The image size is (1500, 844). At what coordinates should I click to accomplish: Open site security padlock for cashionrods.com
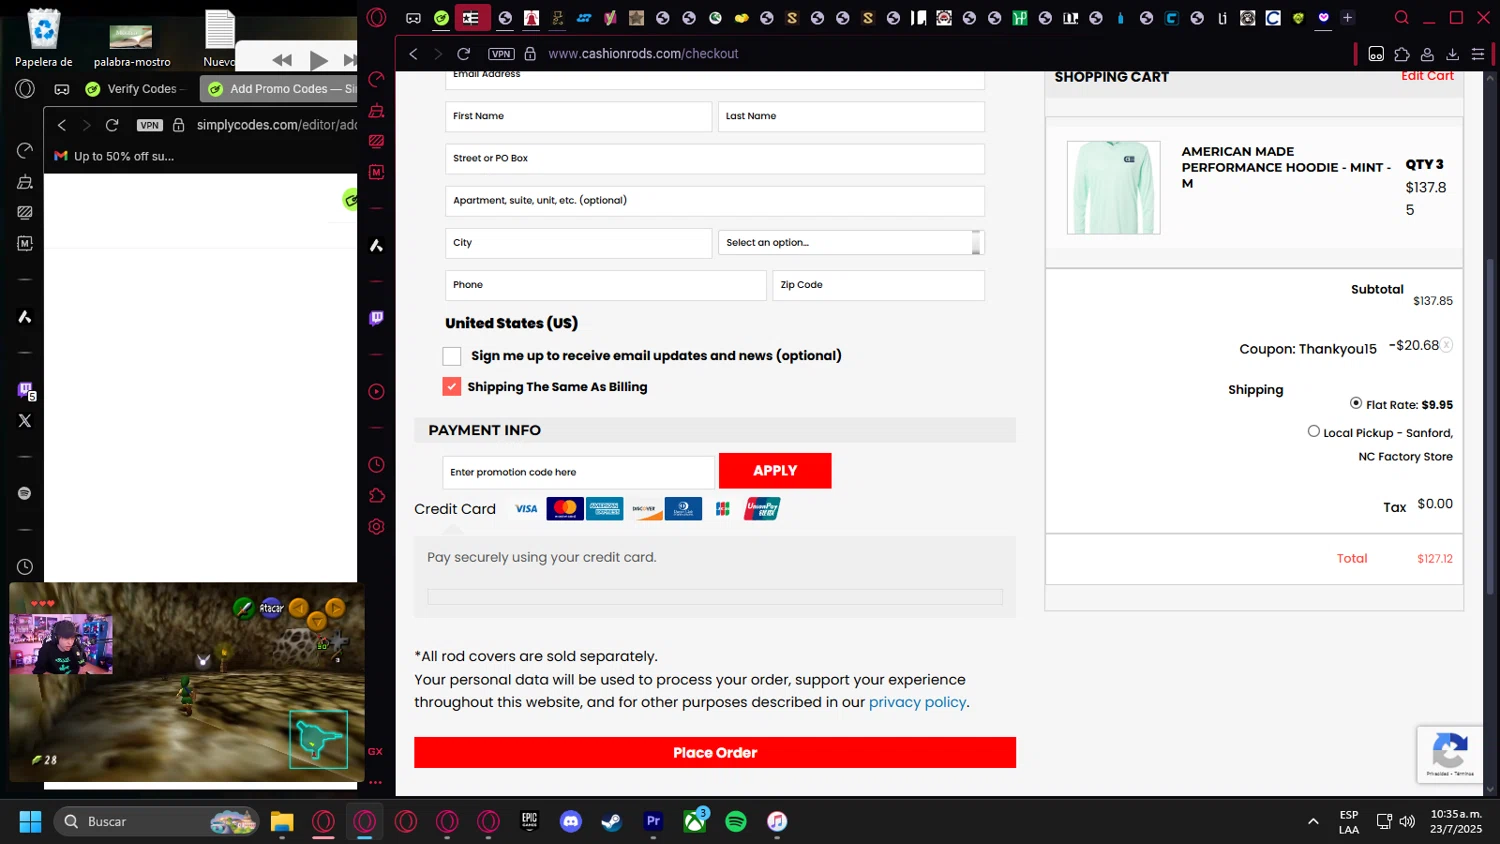(x=530, y=54)
